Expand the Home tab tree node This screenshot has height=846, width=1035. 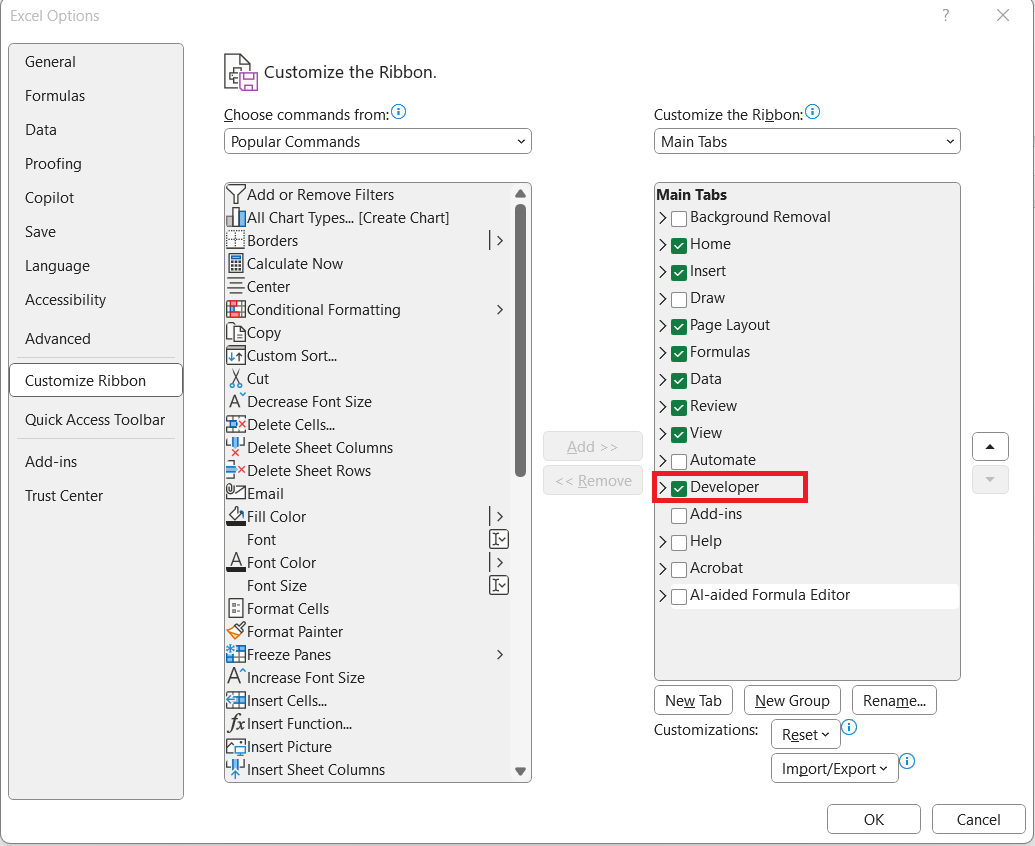click(x=663, y=245)
